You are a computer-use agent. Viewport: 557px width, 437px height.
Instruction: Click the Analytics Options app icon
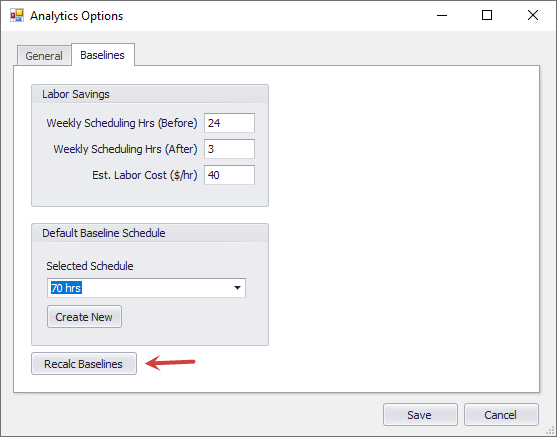point(17,15)
